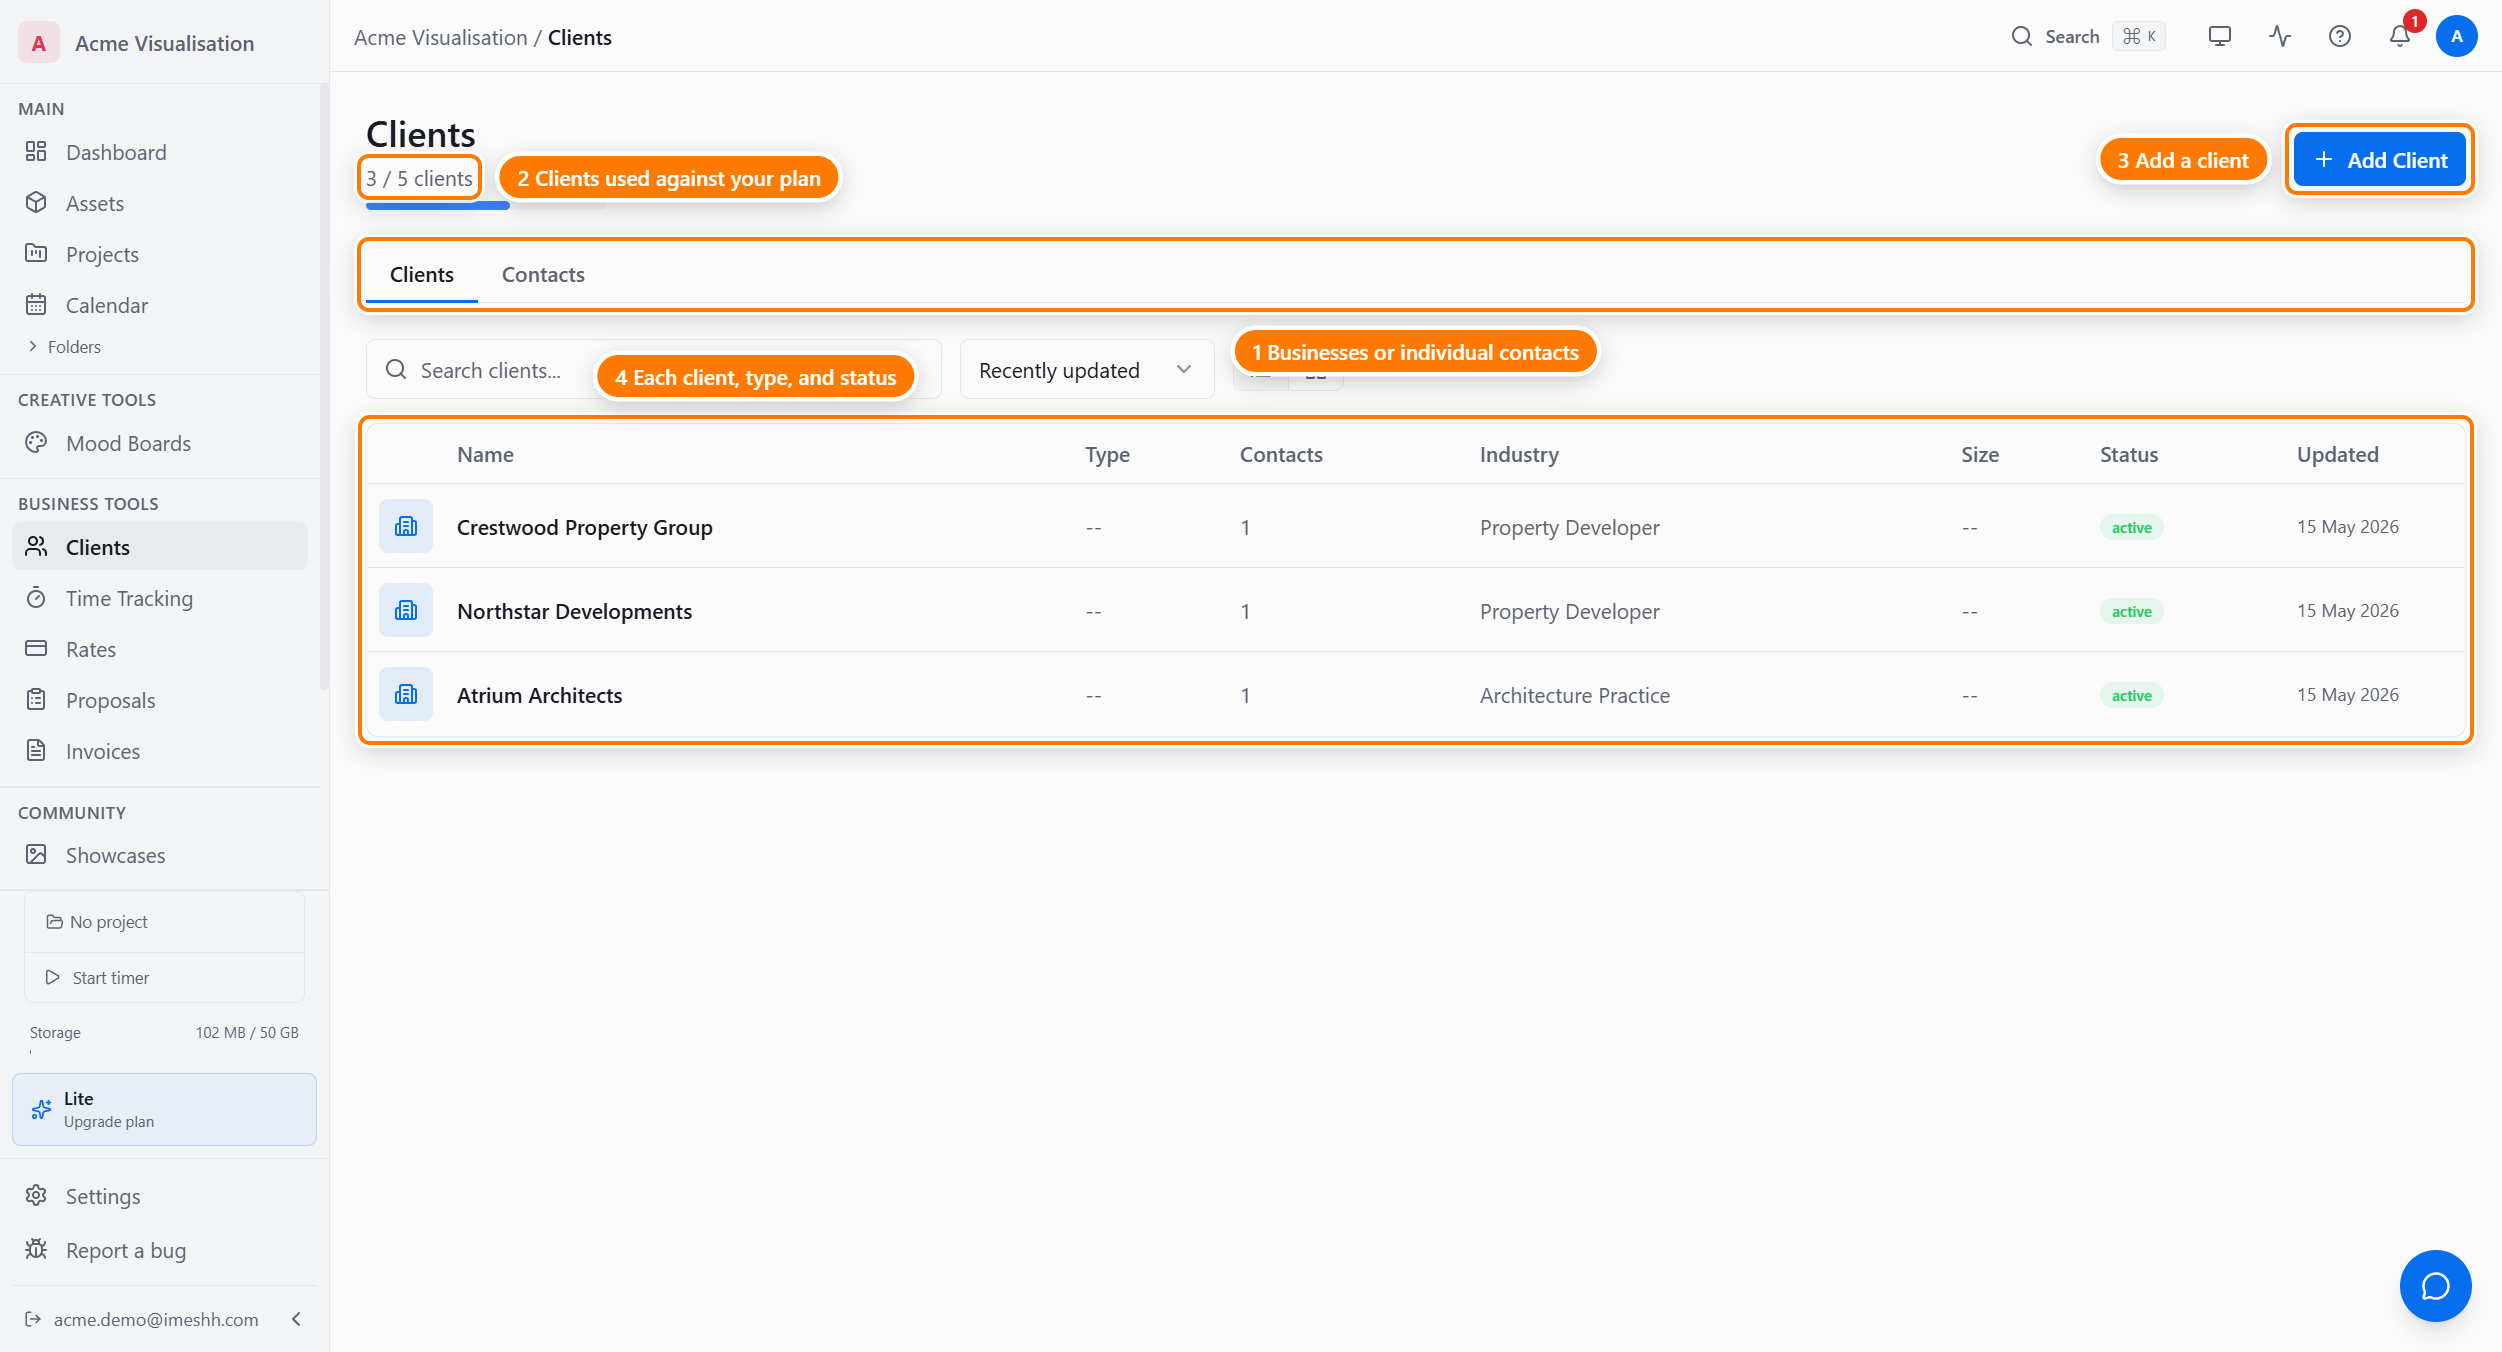Image resolution: width=2502 pixels, height=1352 pixels.
Task: Open Time Tracking in the sidebar
Action: click(x=160, y=598)
